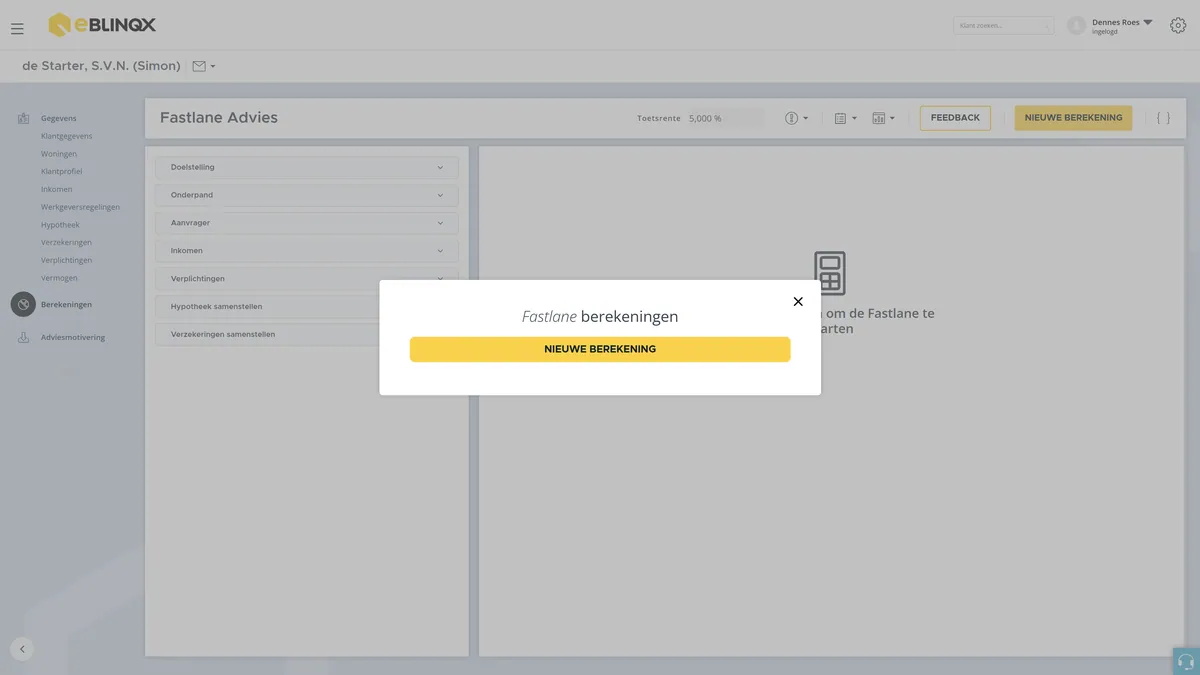Open the Dennes Roes user dropdown

click(x=1122, y=25)
